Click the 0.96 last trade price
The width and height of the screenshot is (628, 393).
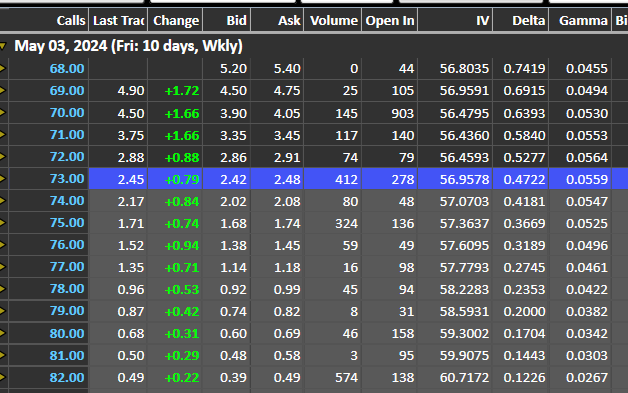[x=131, y=290]
